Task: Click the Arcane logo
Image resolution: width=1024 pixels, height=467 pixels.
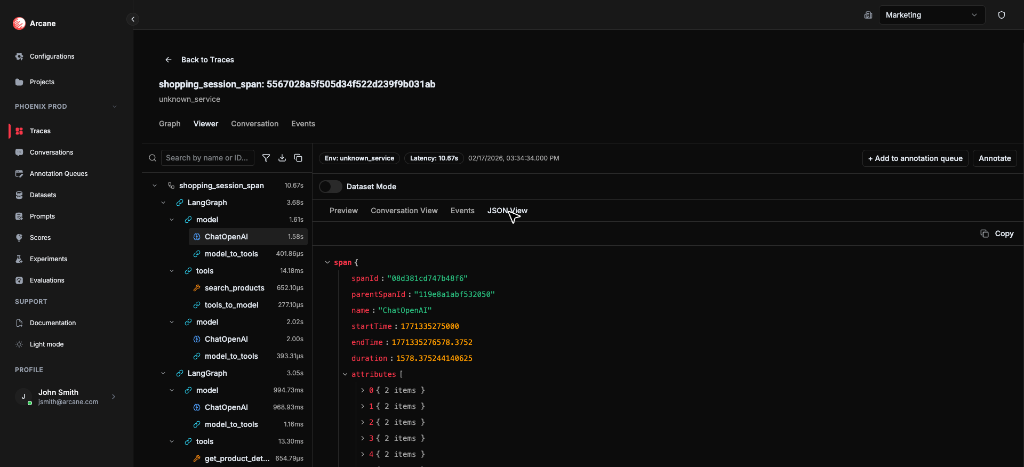Action: pos(18,24)
